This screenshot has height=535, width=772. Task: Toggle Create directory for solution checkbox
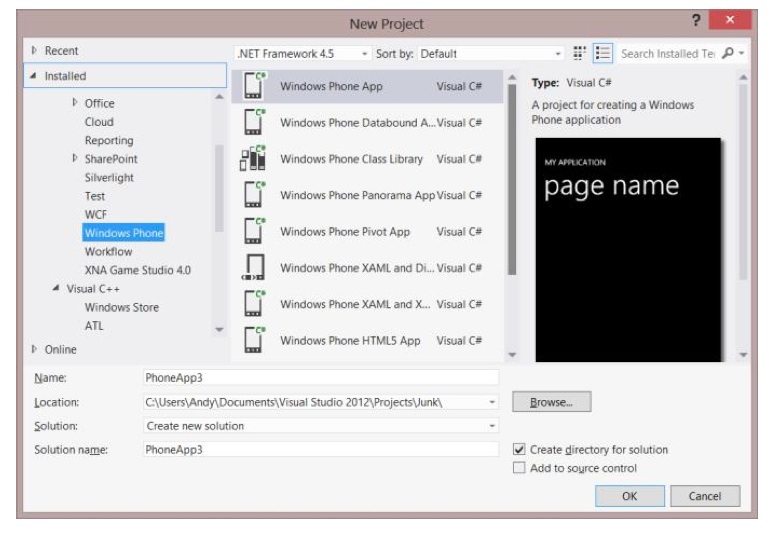click(x=519, y=449)
